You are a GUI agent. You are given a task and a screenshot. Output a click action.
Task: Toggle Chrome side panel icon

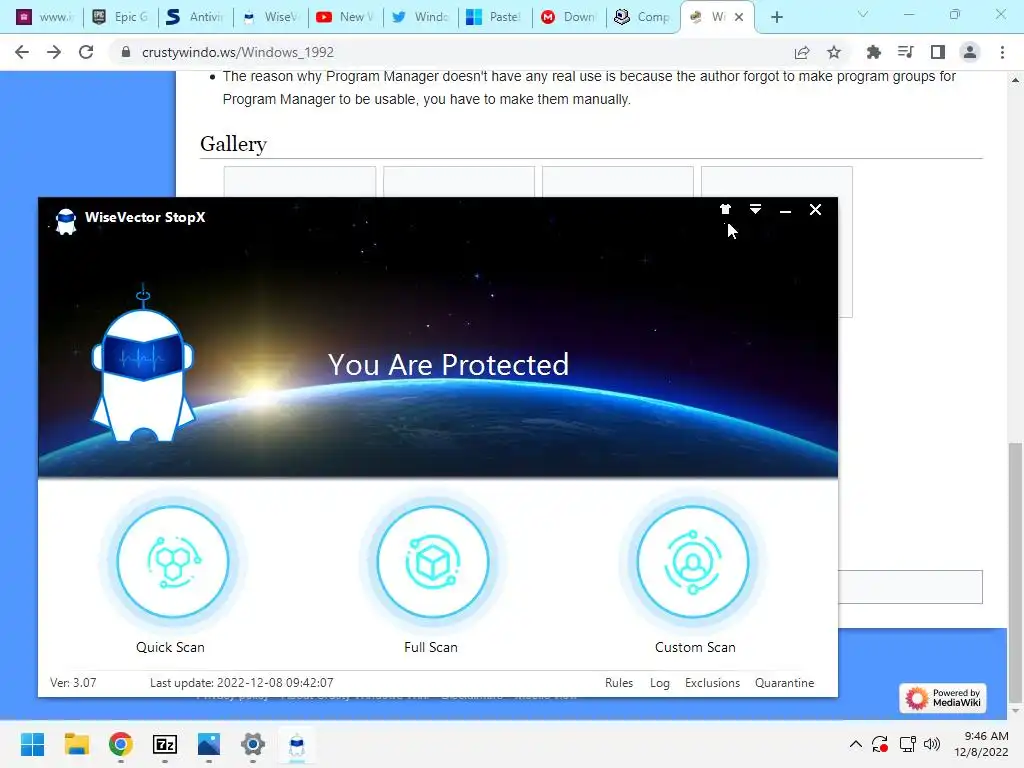pyautogui.click(x=938, y=52)
